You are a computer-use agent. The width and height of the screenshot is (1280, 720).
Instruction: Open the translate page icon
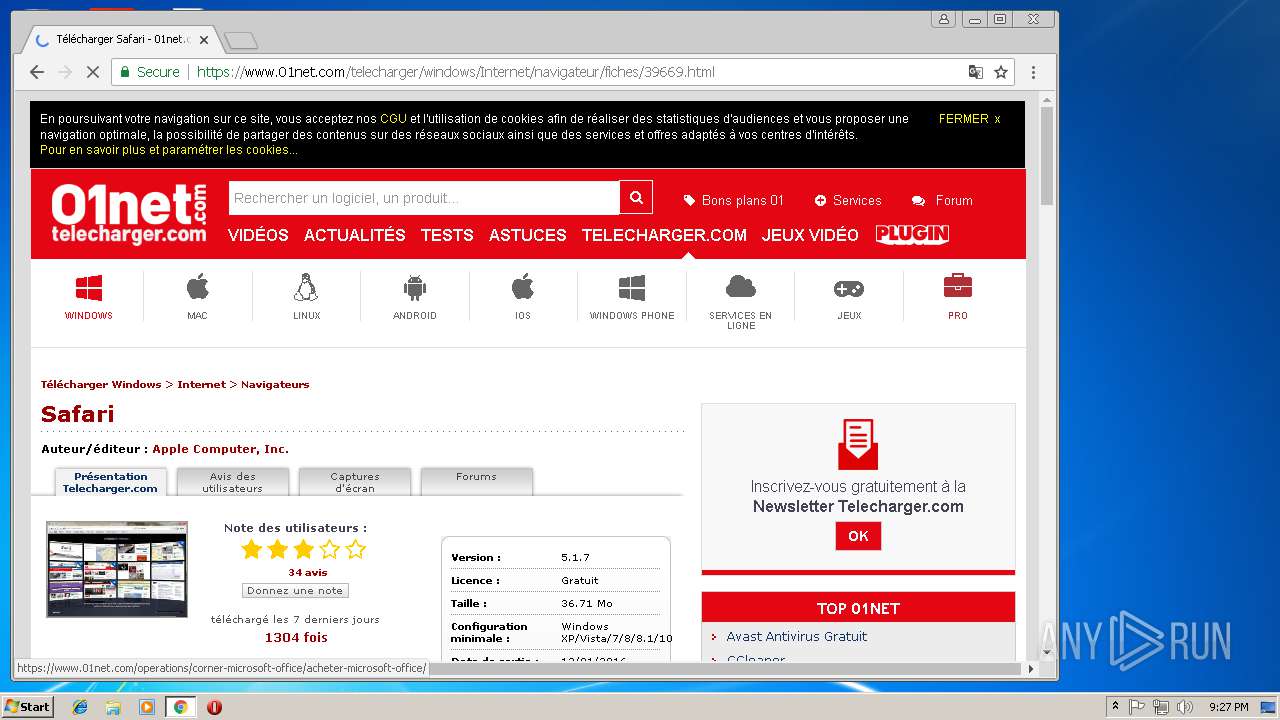pos(975,72)
